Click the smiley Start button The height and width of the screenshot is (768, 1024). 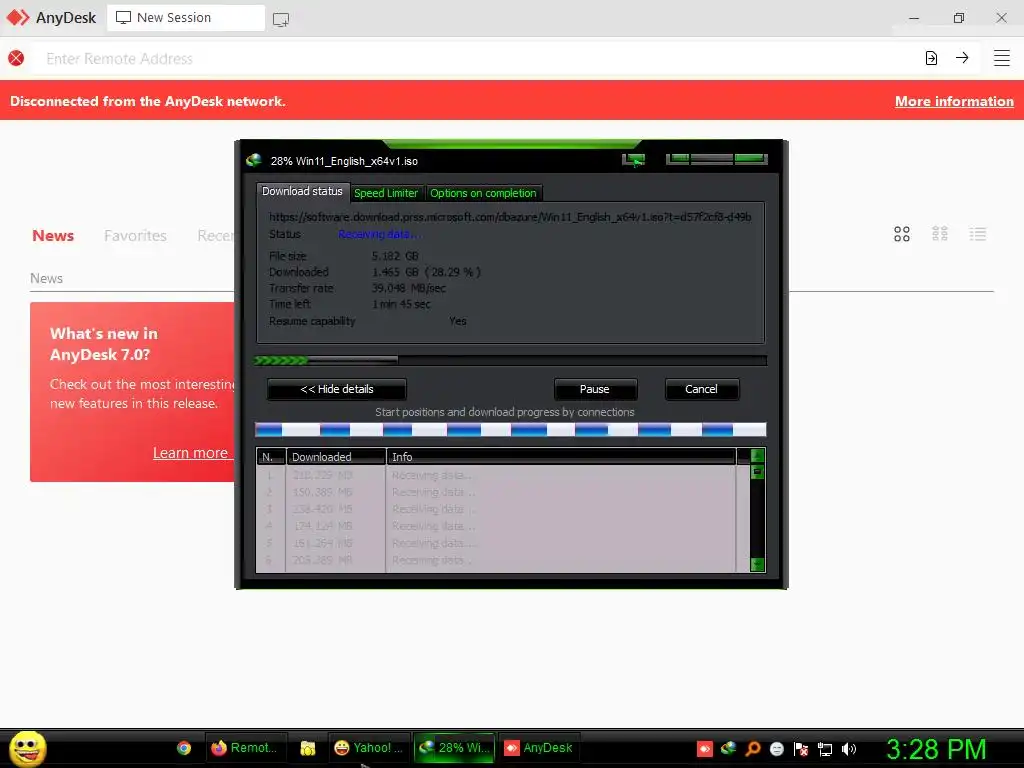(x=27, y=748)
